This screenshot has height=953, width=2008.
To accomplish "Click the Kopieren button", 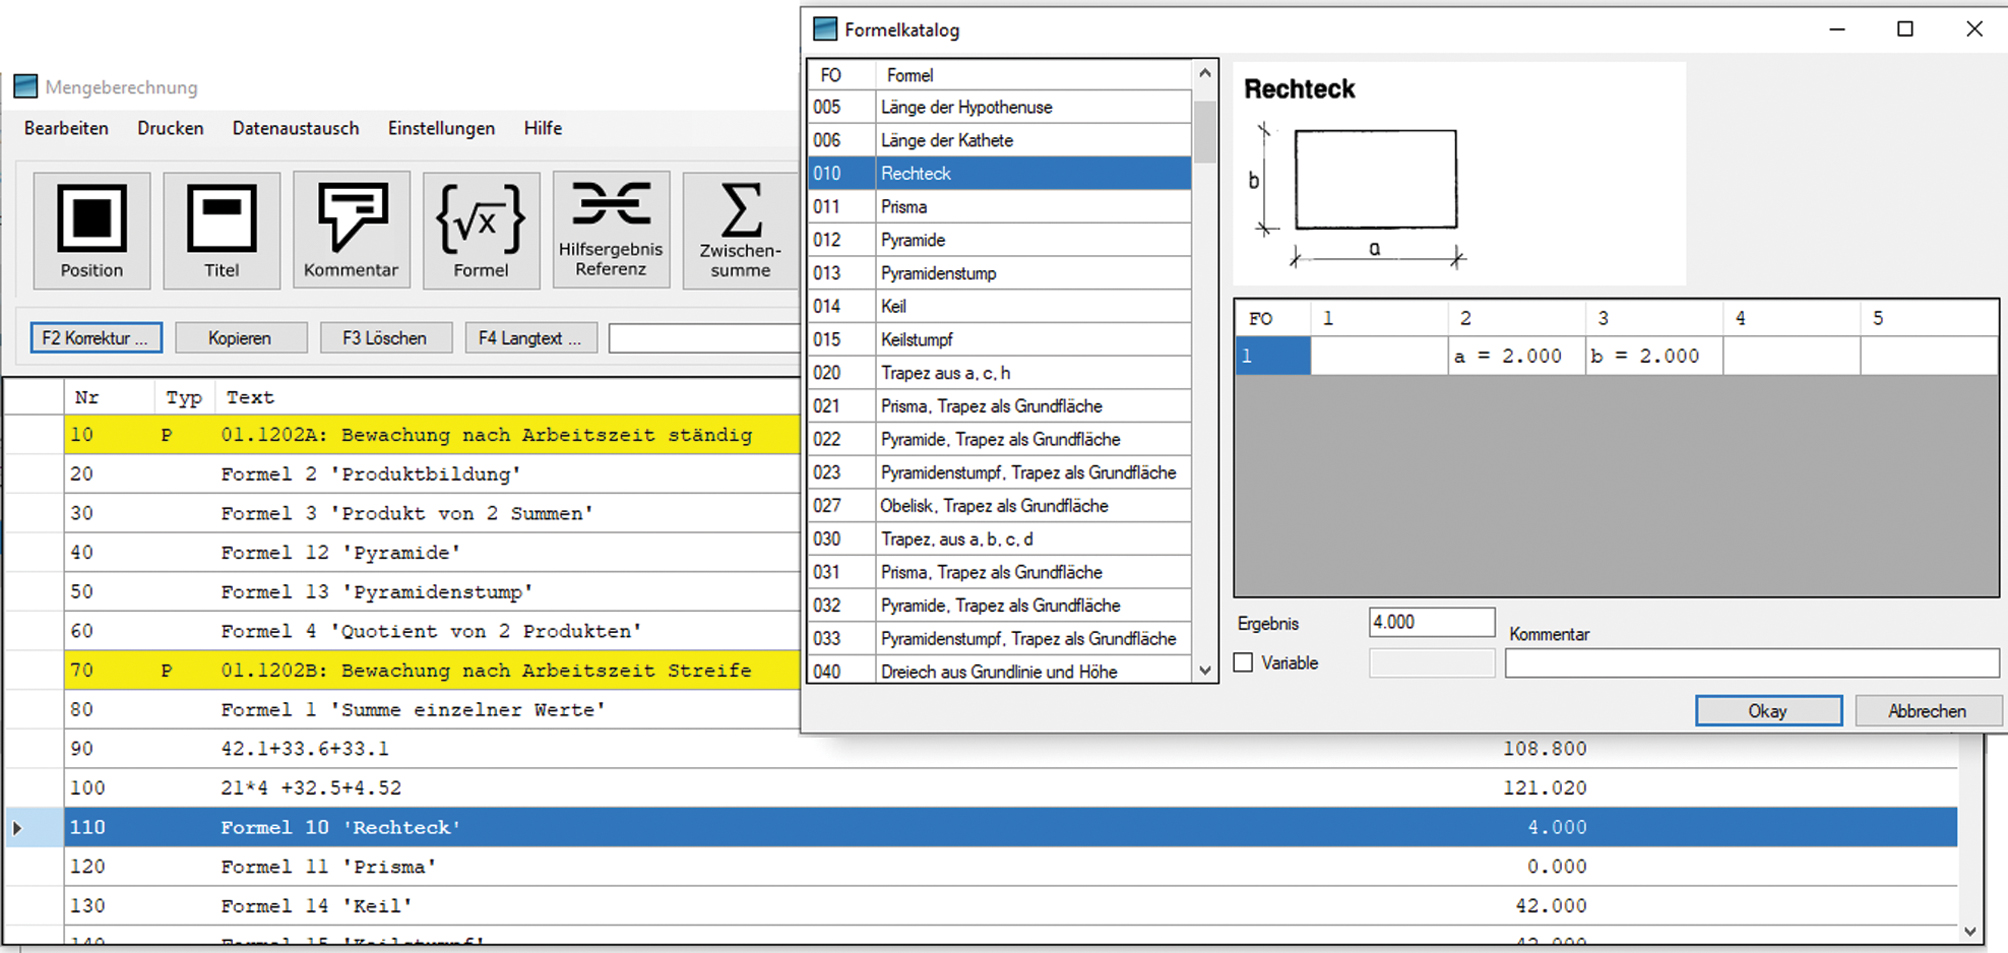I will coord(240,338).
